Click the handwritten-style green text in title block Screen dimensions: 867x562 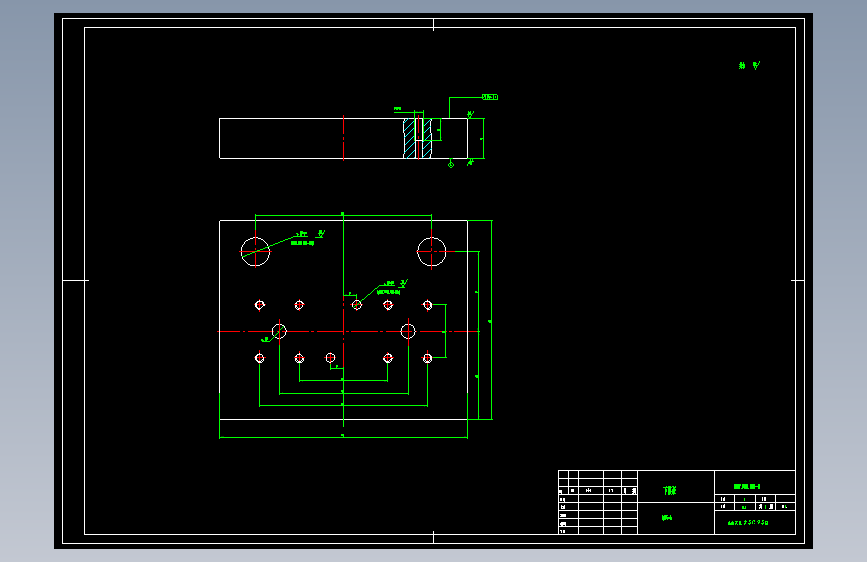pos(748,522)
